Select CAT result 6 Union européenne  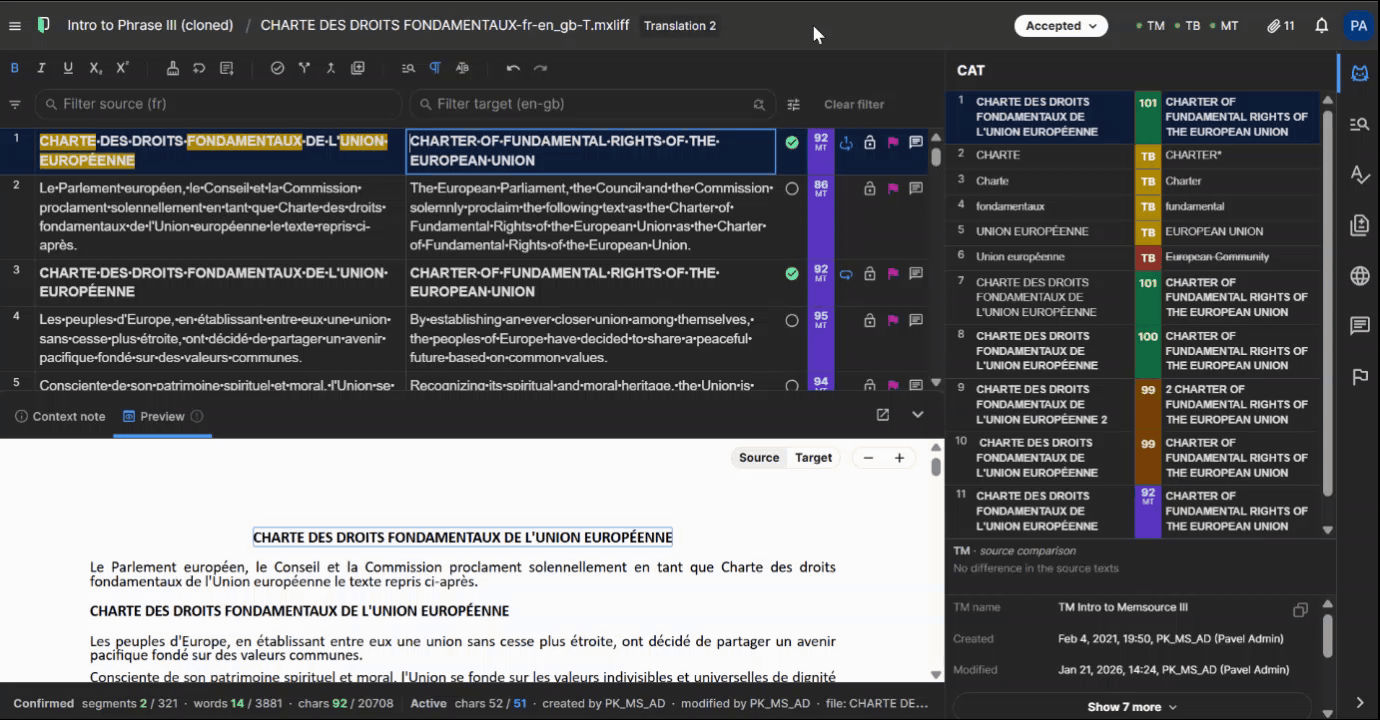pos(1132,257)
